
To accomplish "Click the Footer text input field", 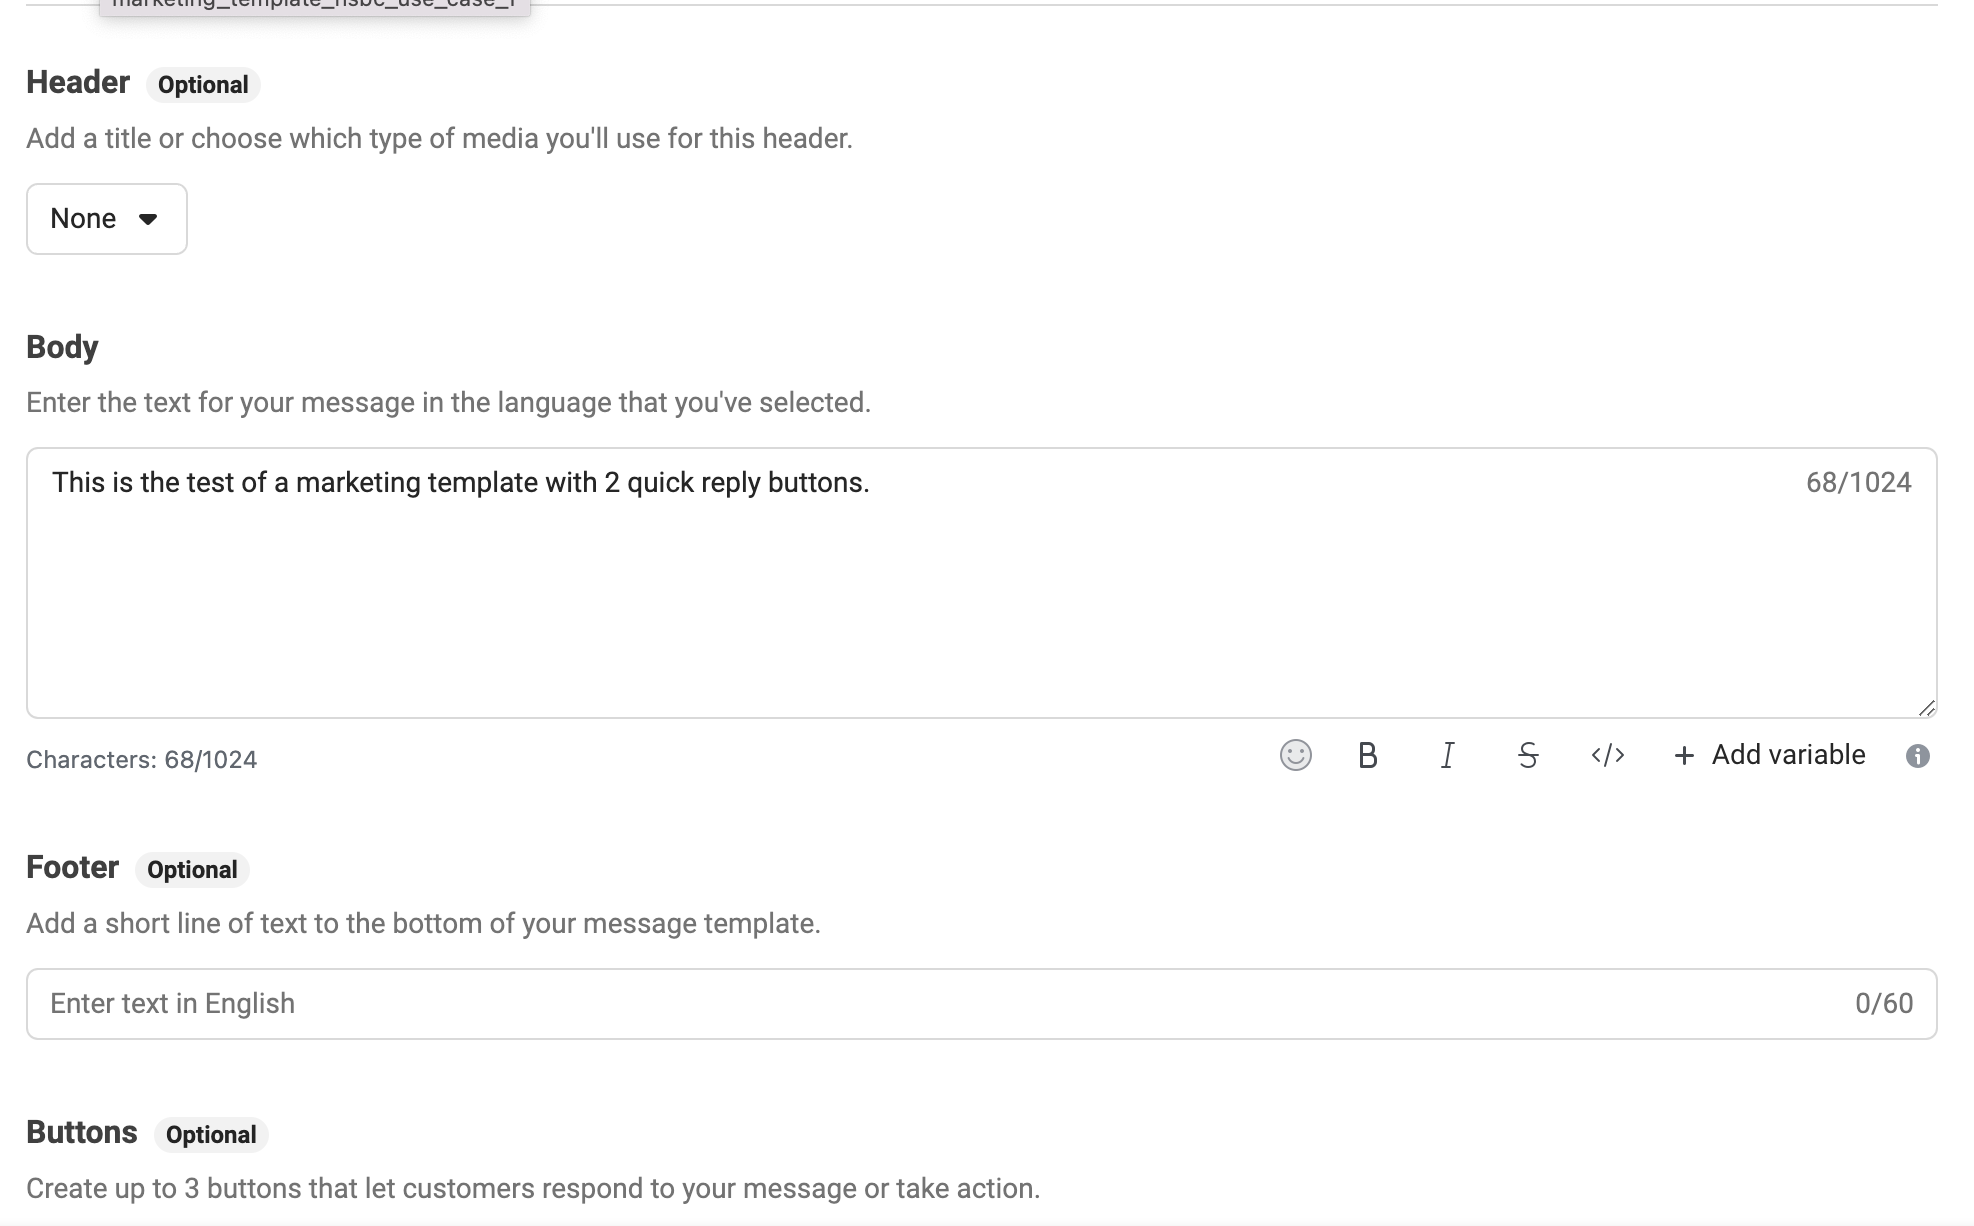I will click(x=900, y=1003).
